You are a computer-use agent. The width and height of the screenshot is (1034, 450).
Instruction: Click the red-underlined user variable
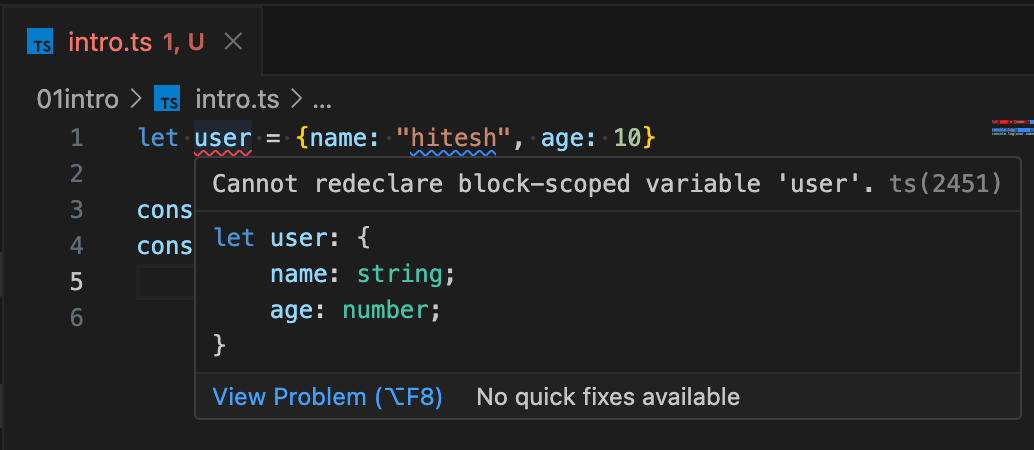point(223,138)
